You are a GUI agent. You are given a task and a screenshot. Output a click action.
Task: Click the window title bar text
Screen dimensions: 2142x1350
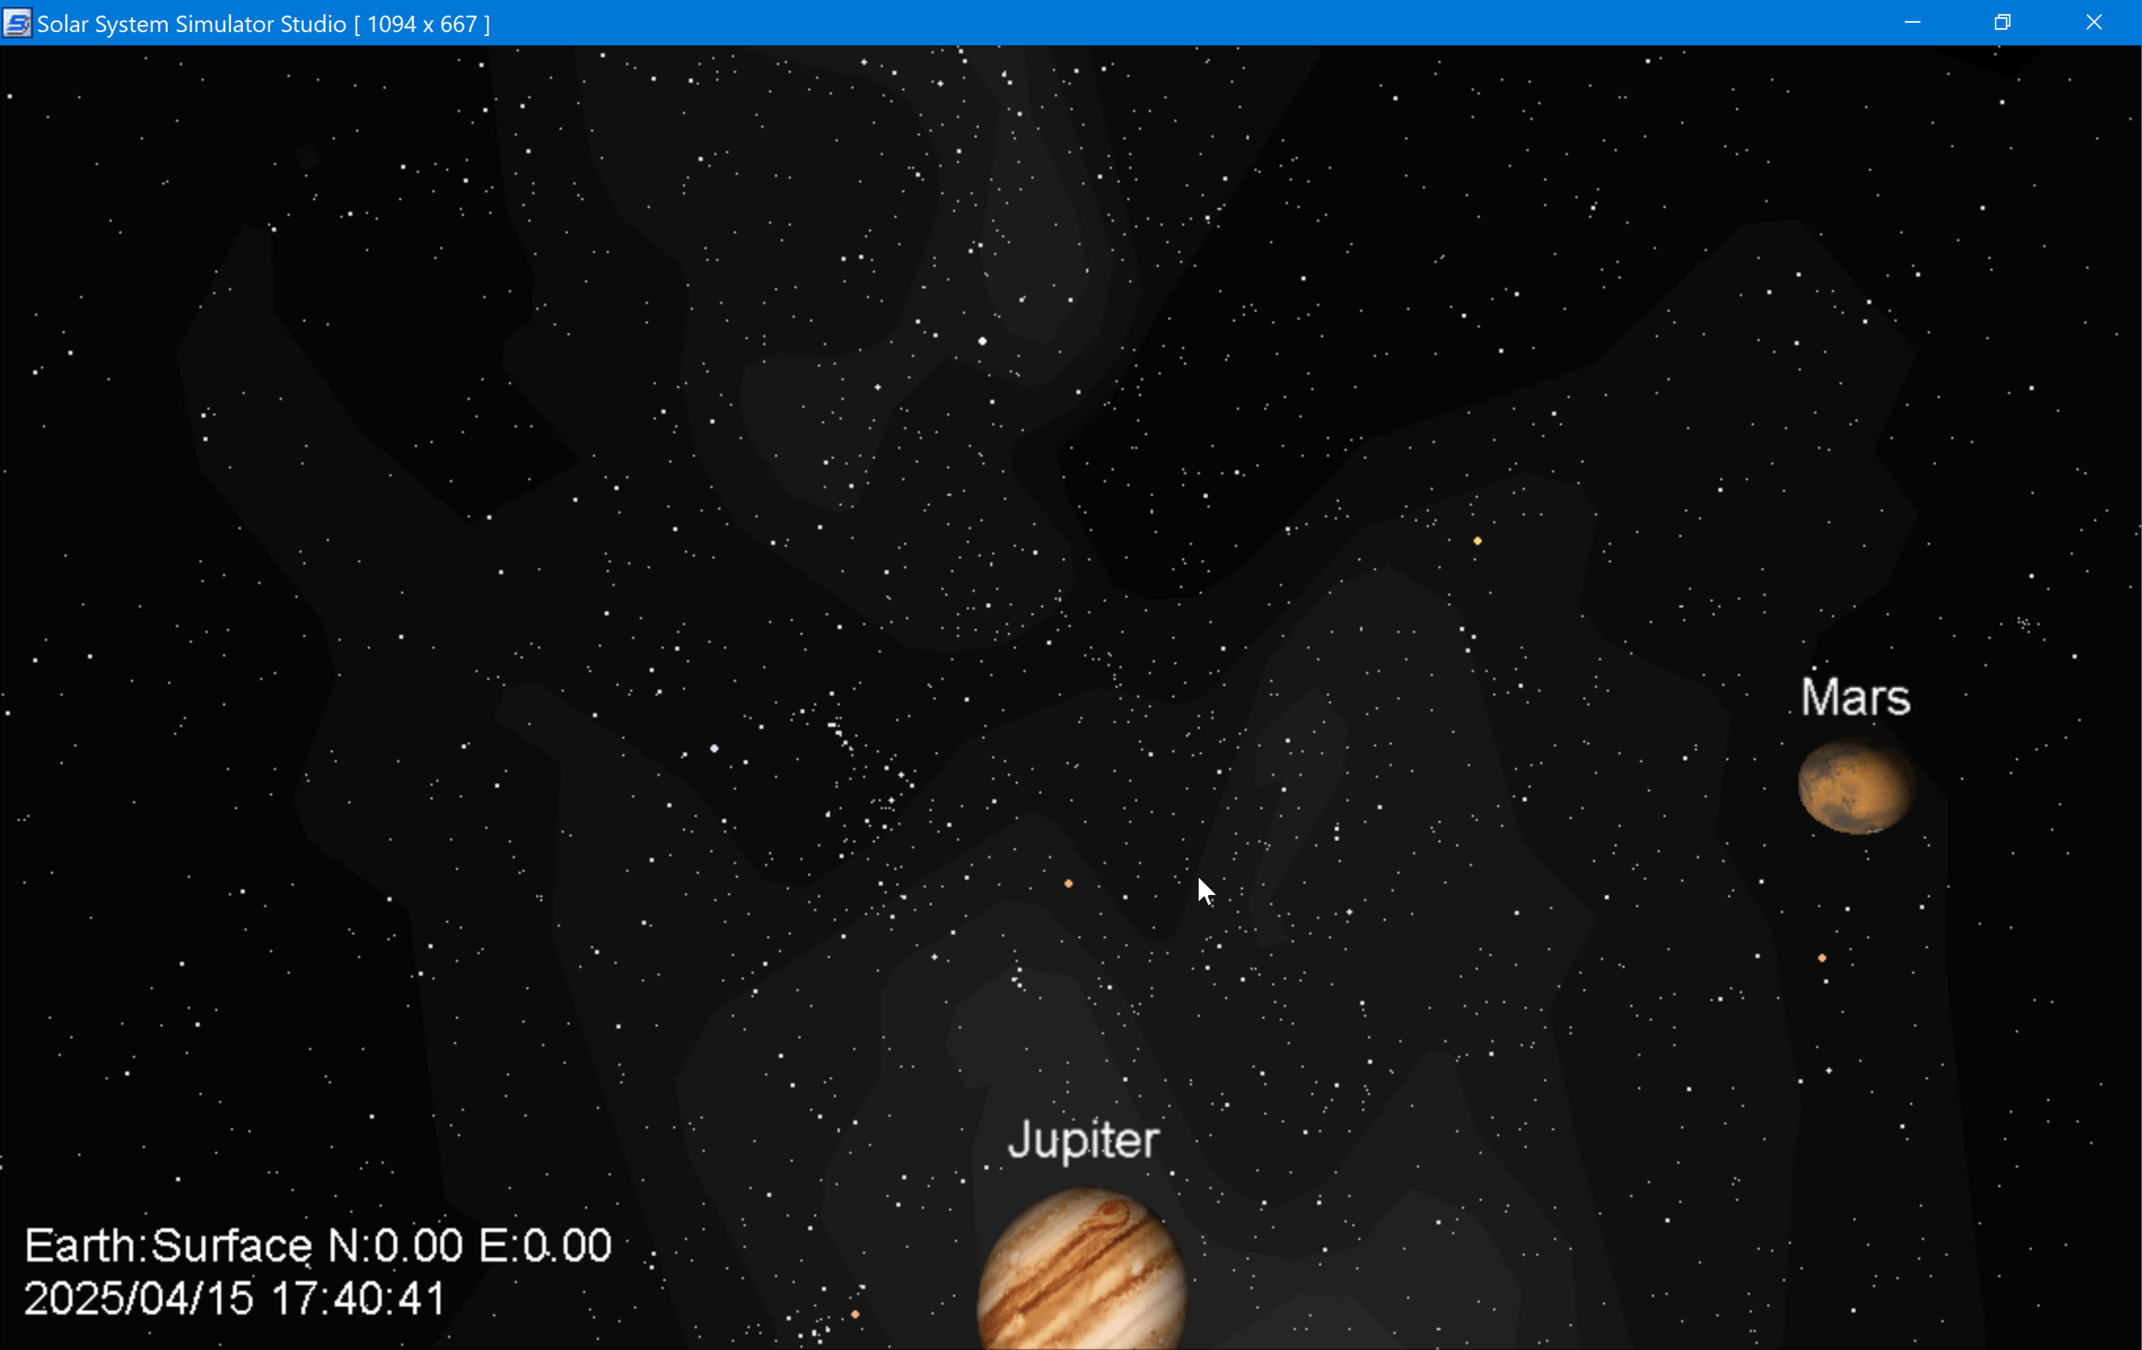[x=263, y=23]
